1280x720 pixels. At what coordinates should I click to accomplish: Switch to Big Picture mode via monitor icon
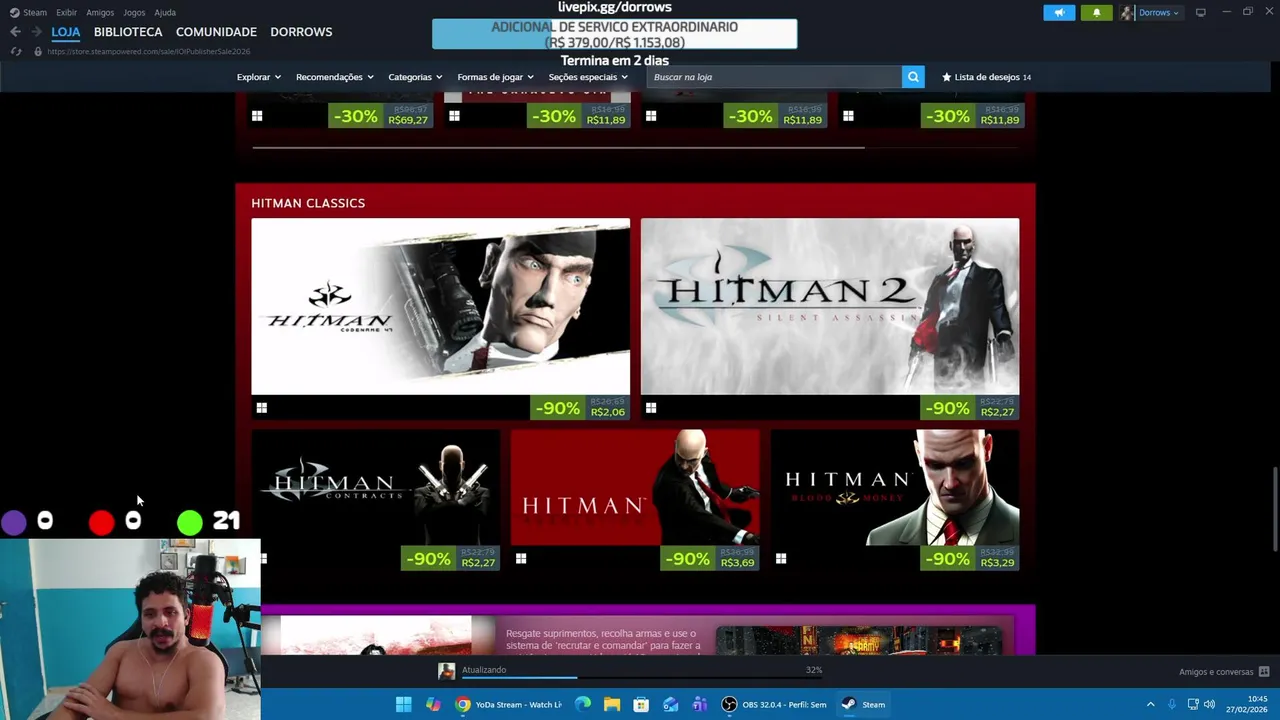[1201, 13]
